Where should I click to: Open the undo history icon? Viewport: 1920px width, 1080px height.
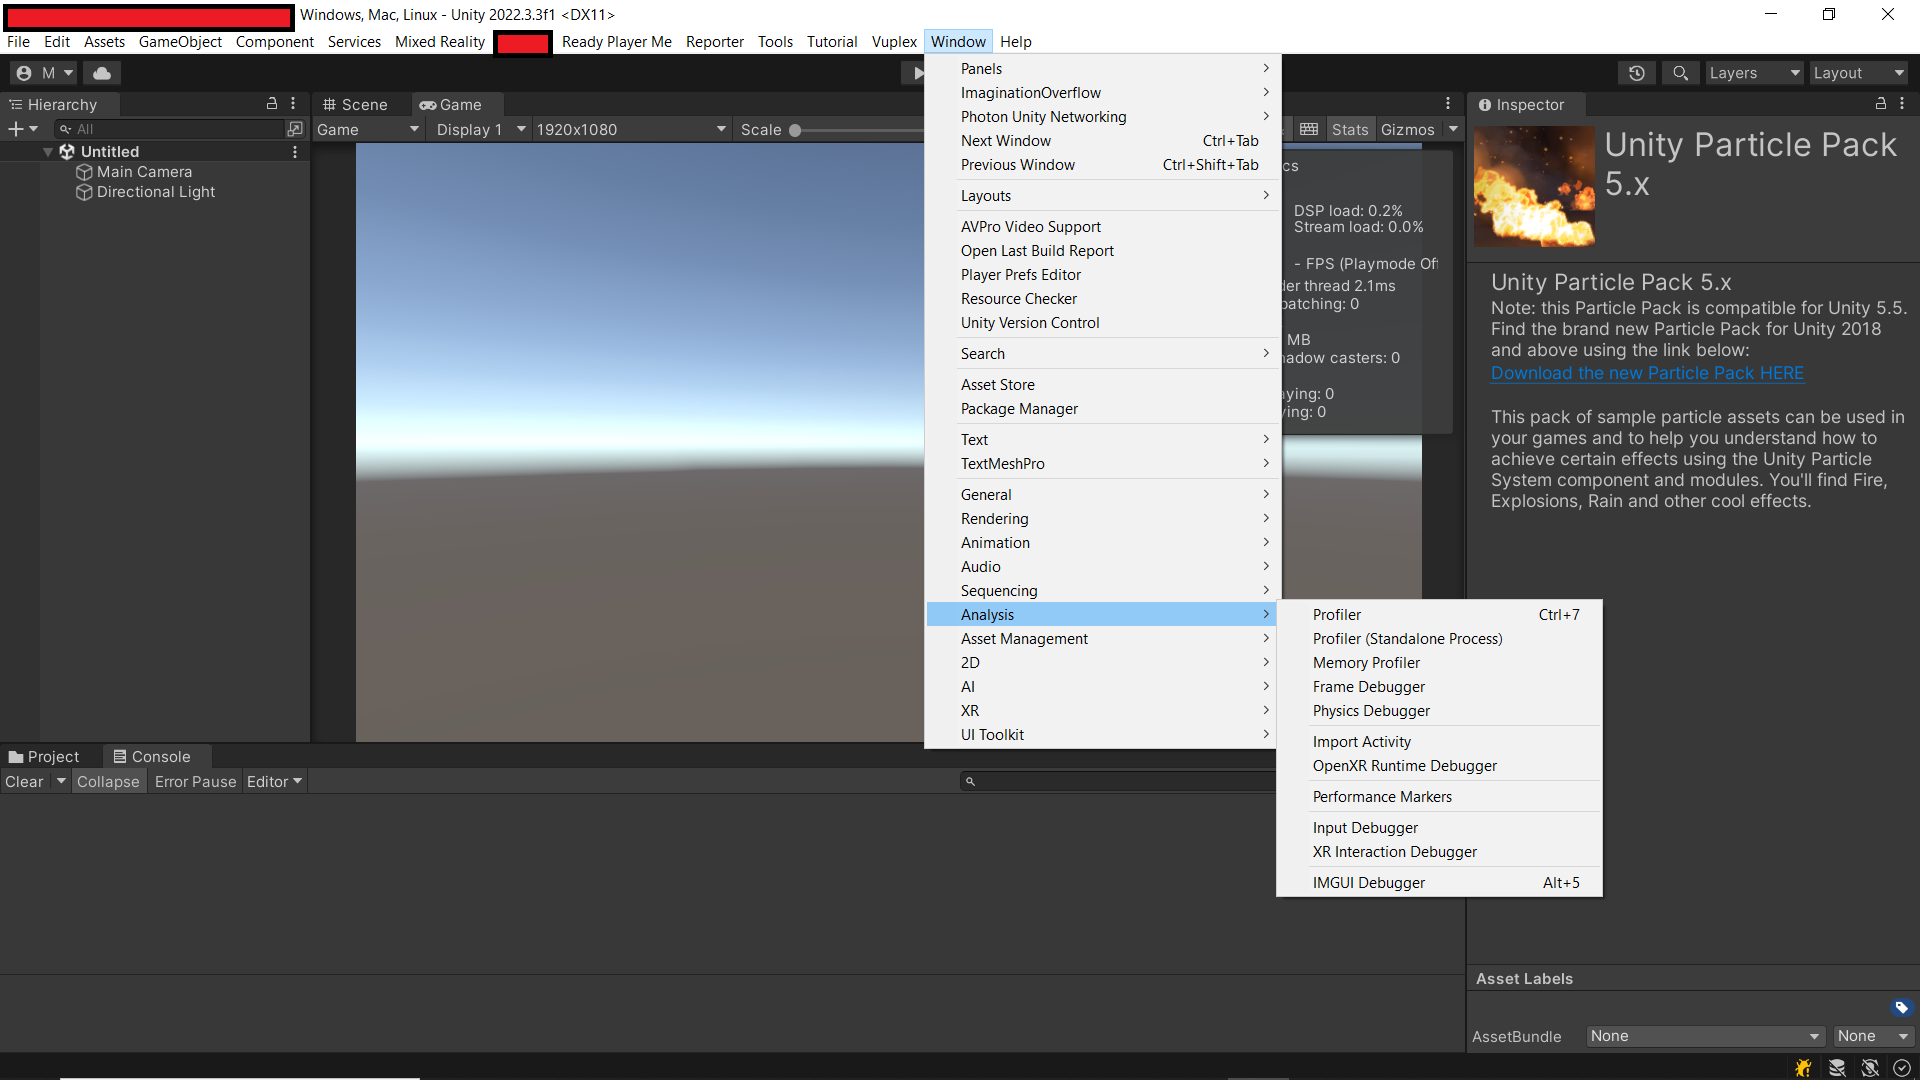(1637, 73)
